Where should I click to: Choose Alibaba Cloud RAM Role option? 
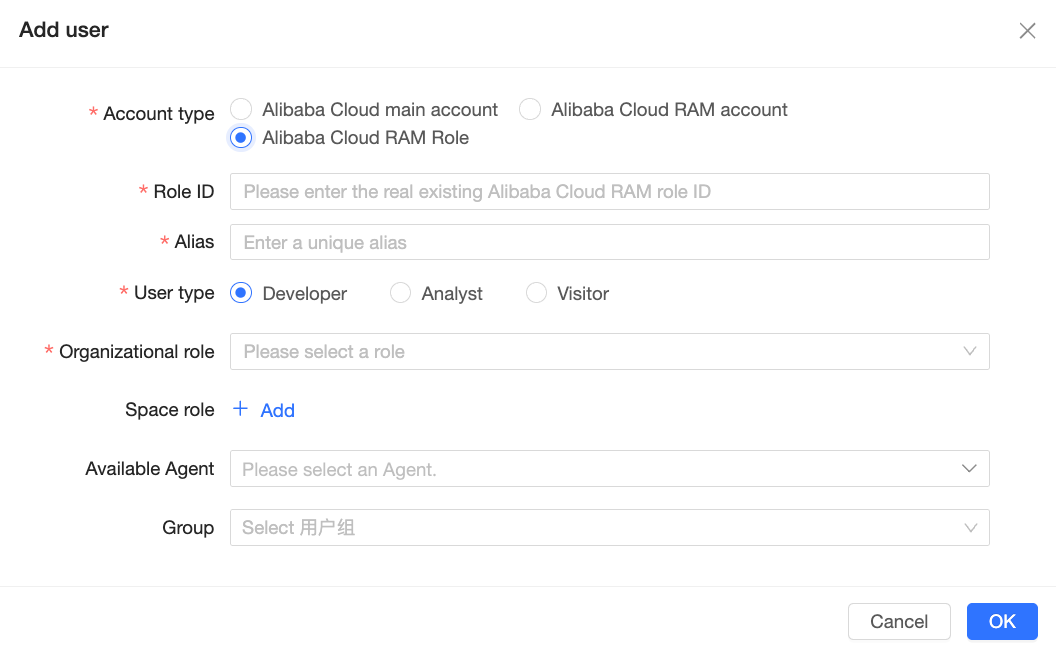(x=241, y=137)
